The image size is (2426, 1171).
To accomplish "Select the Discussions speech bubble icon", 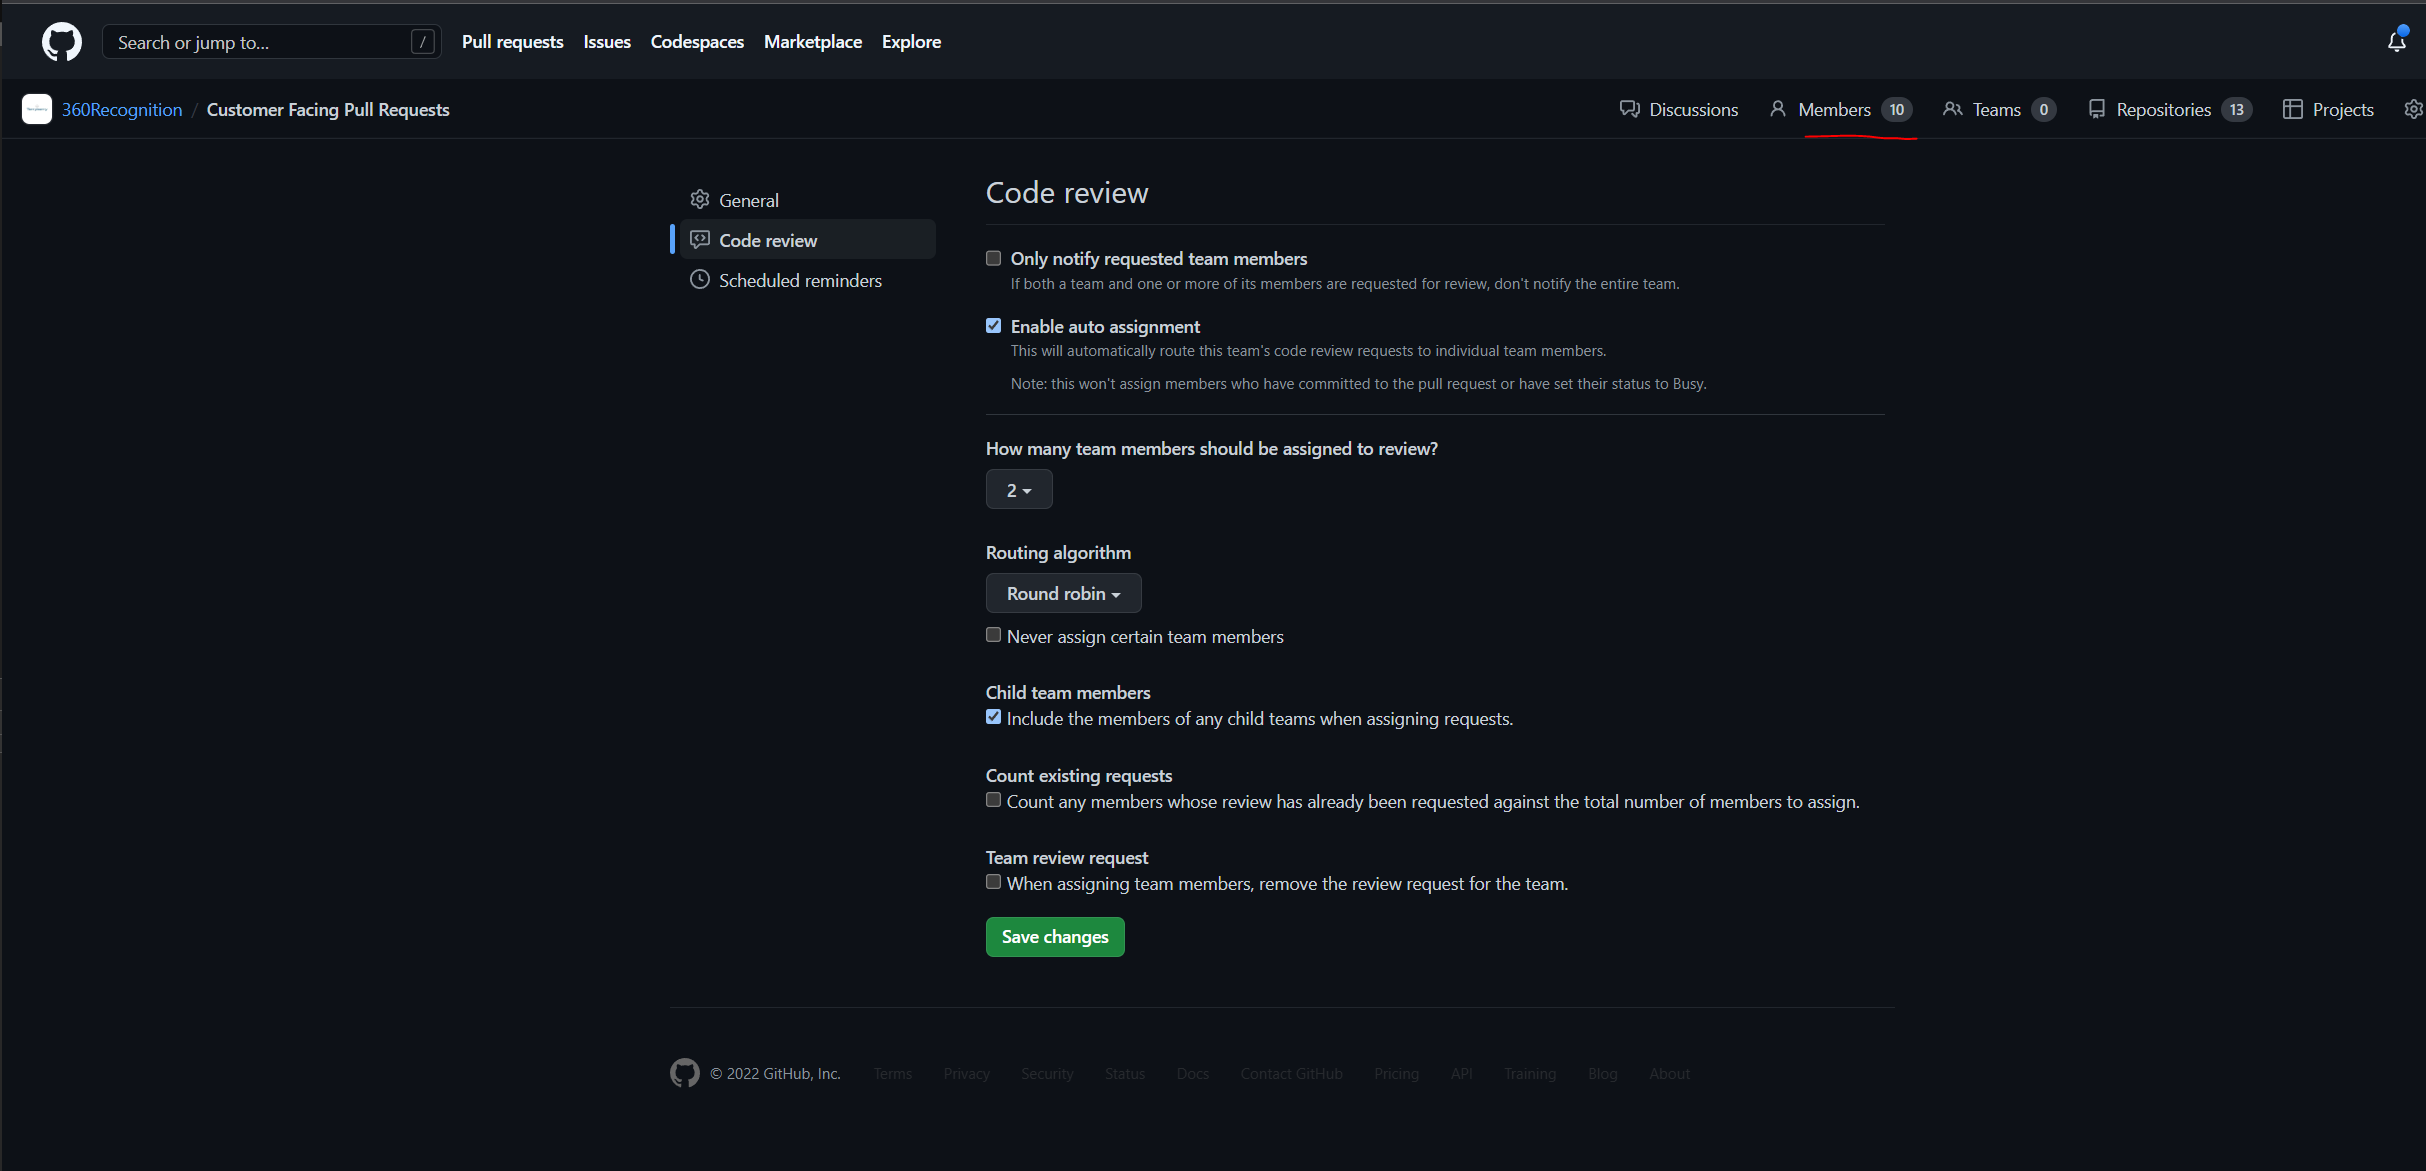I will [x=1630, y=109].
